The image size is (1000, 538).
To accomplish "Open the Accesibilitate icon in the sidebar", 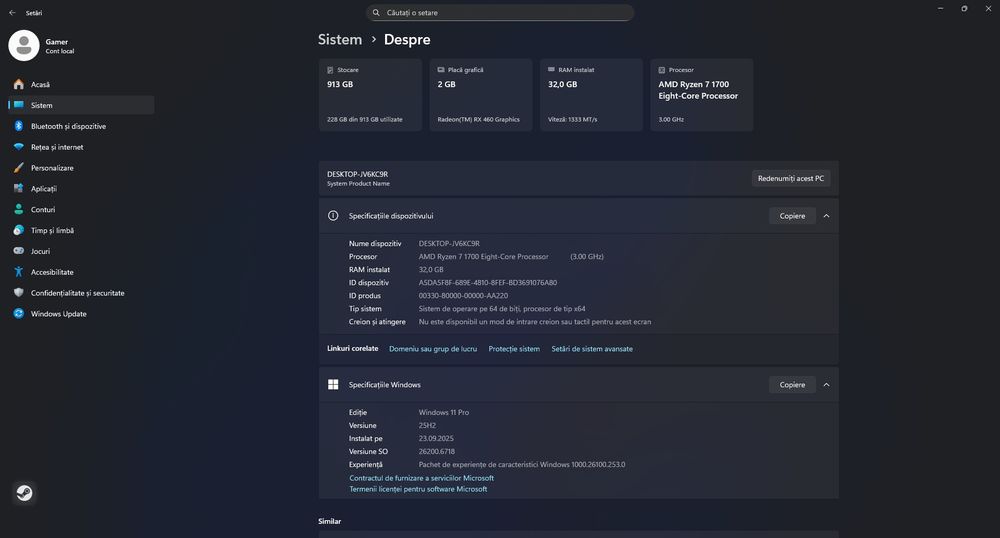I will point(19,272).
